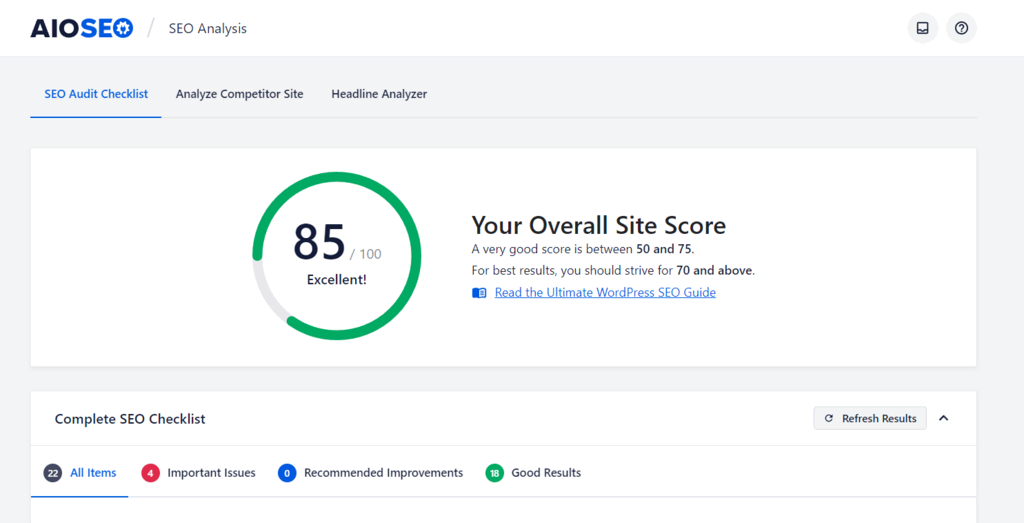Click the Your Overall Site Score heading

click(598, 225)
